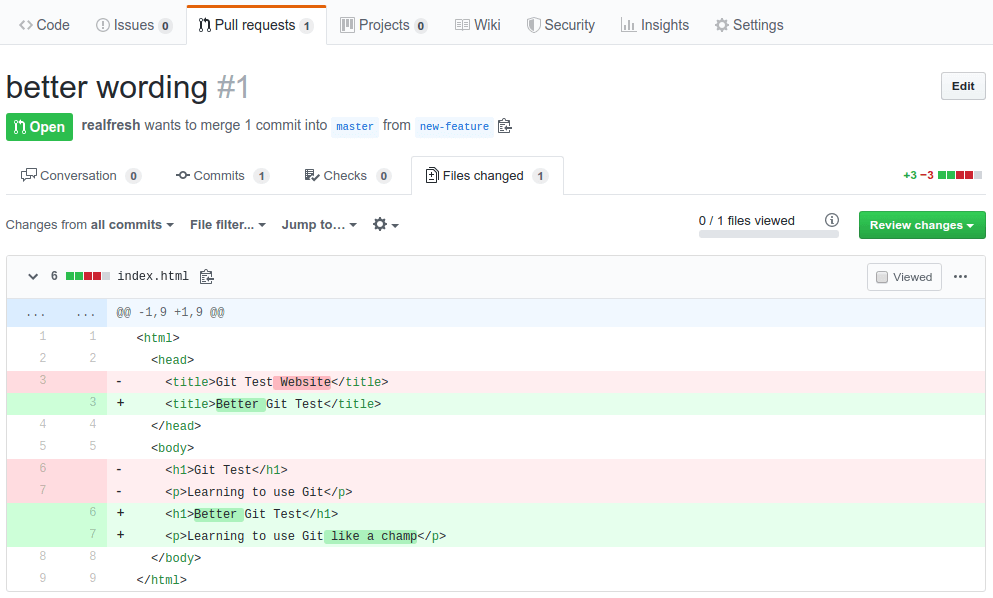993x598 pixels.
Task: Click the info icon beside files viewed counter
Action: (832, 220)
